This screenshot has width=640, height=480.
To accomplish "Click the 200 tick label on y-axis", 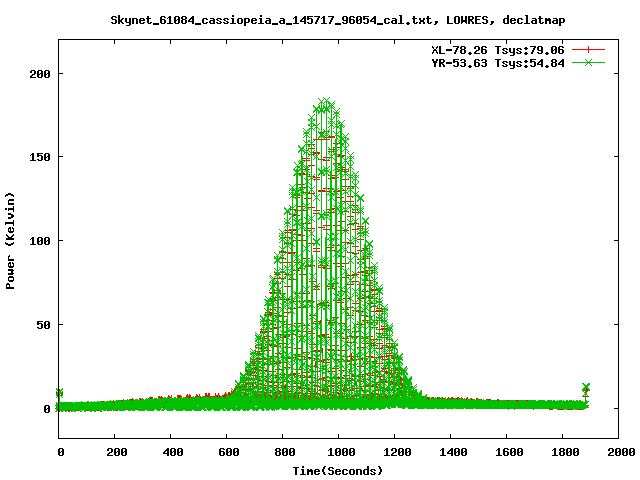I will pos(40,74).
